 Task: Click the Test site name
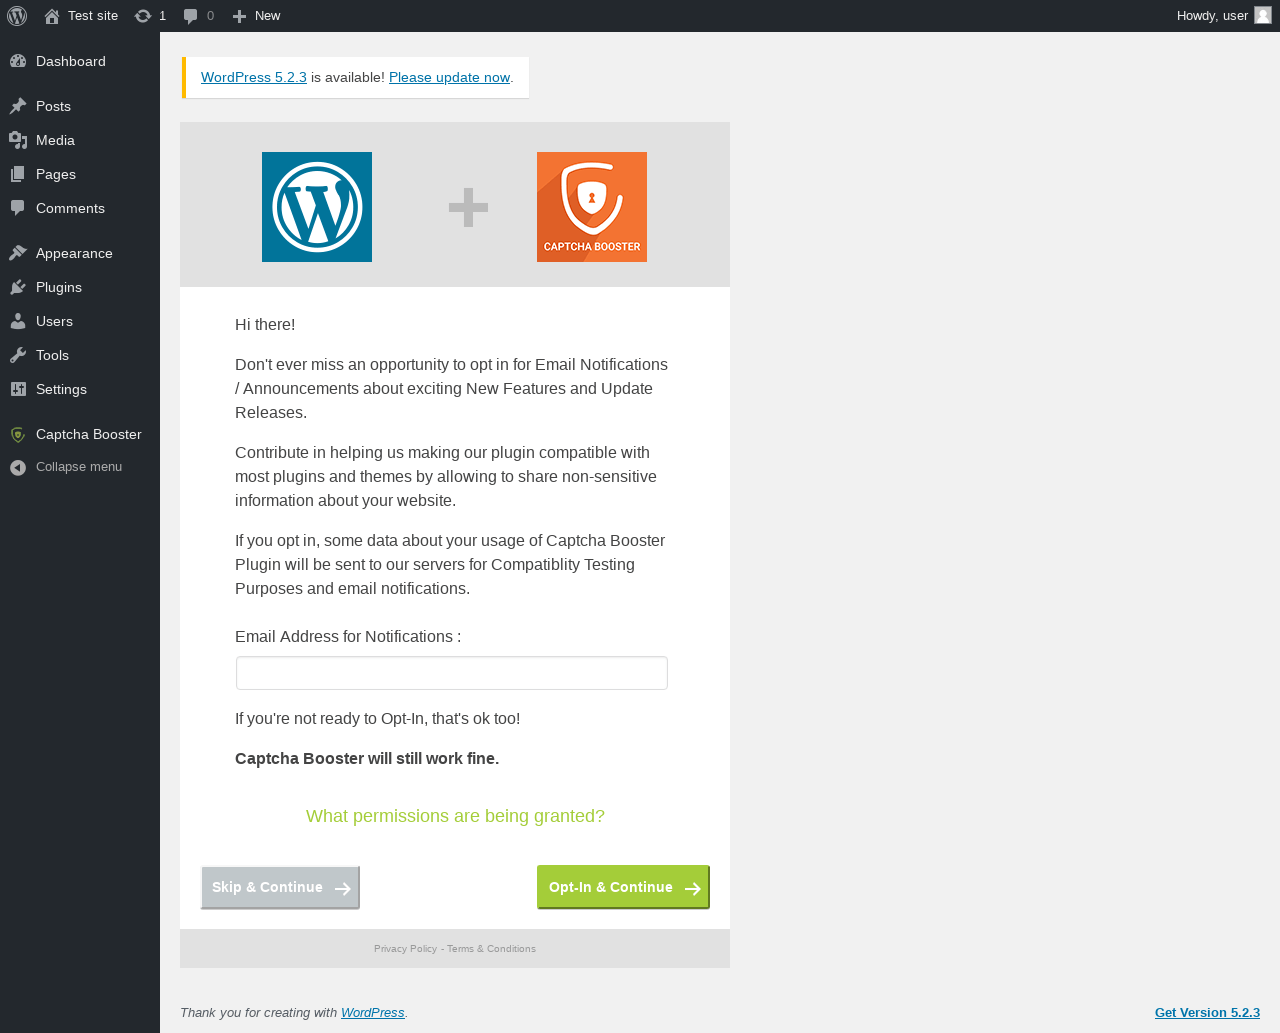(x=93, y=16)
